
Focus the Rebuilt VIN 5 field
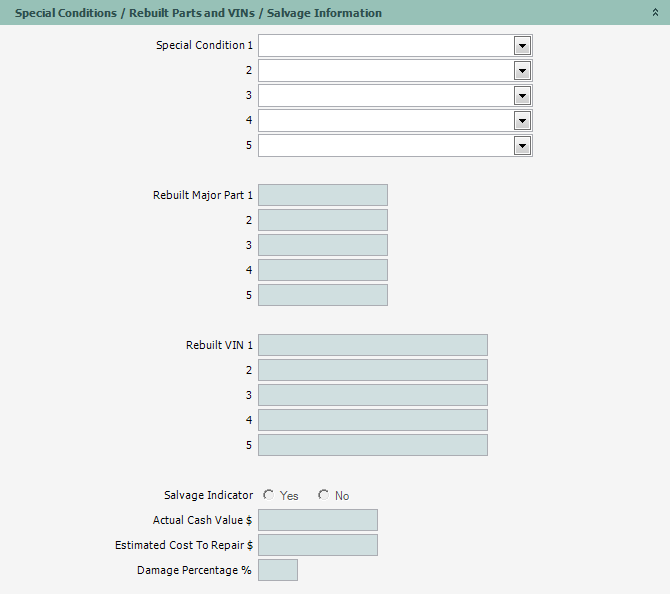click(373, 445)
